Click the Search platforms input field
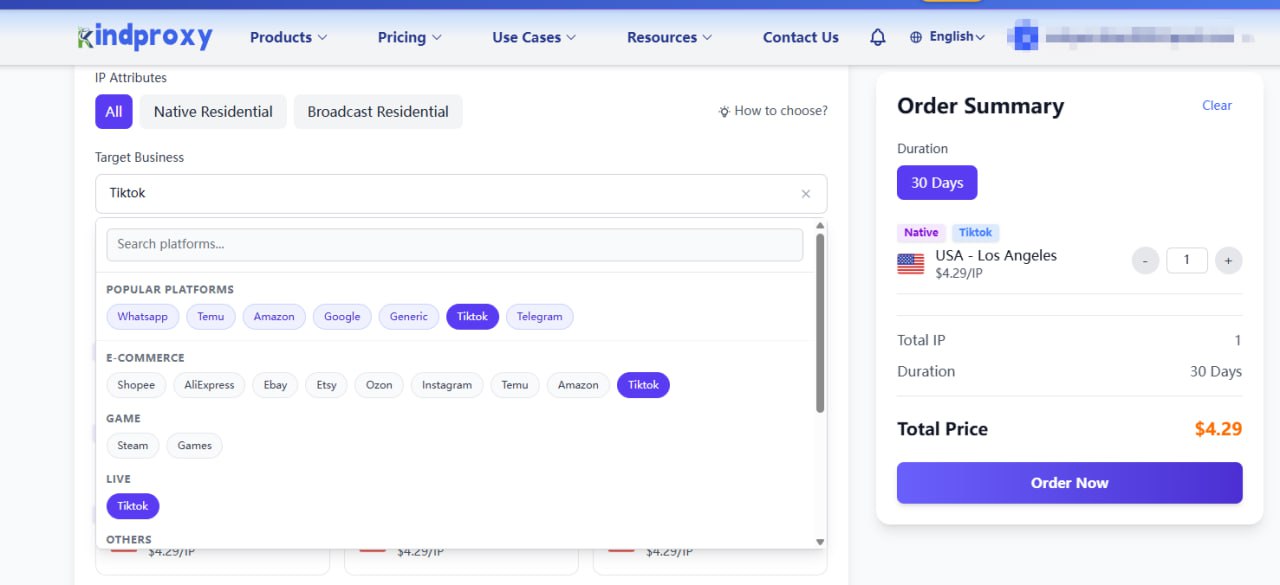 click(454, 244)
